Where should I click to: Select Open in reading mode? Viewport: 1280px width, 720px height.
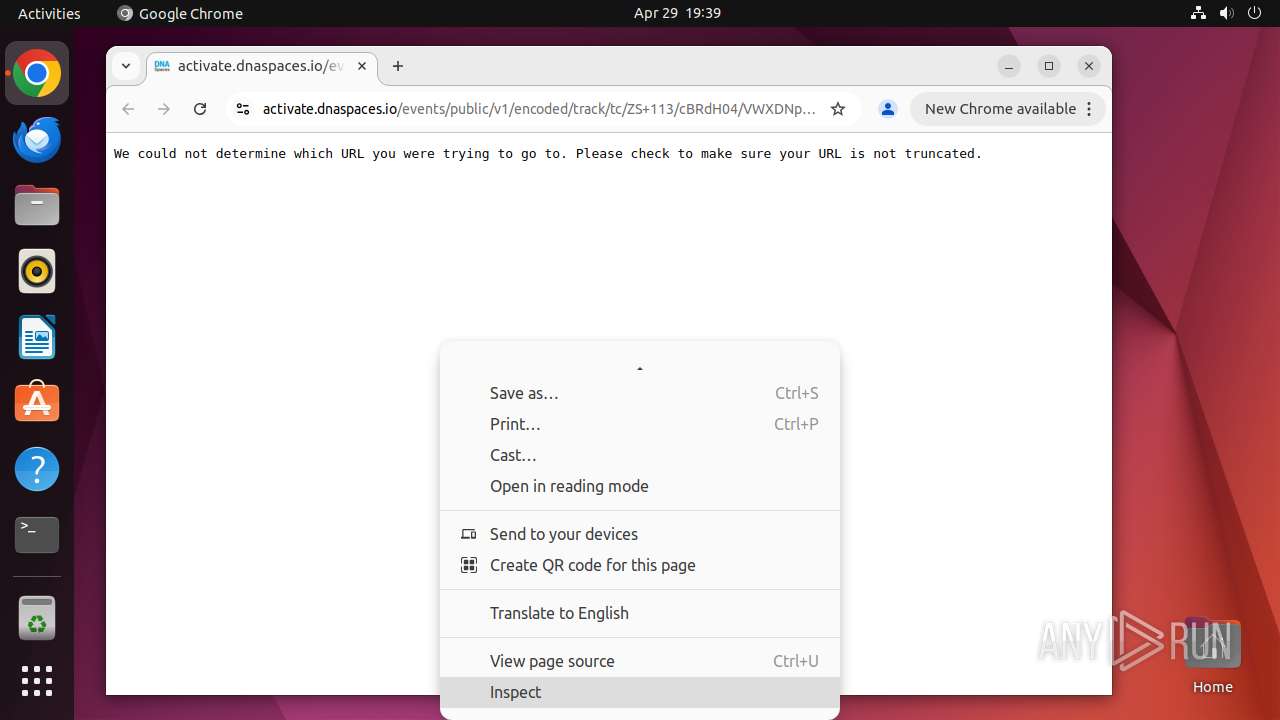pos(640,486)
